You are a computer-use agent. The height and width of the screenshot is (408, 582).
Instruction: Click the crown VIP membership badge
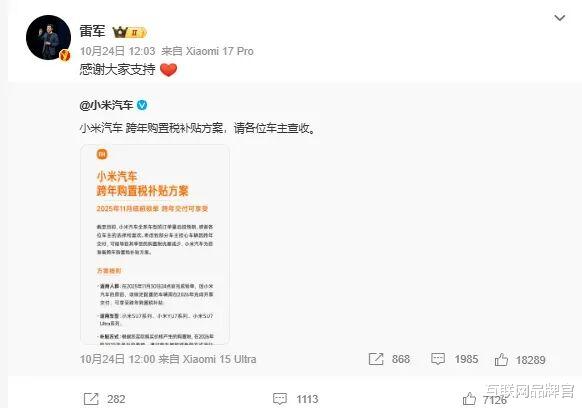coord(130,32)
